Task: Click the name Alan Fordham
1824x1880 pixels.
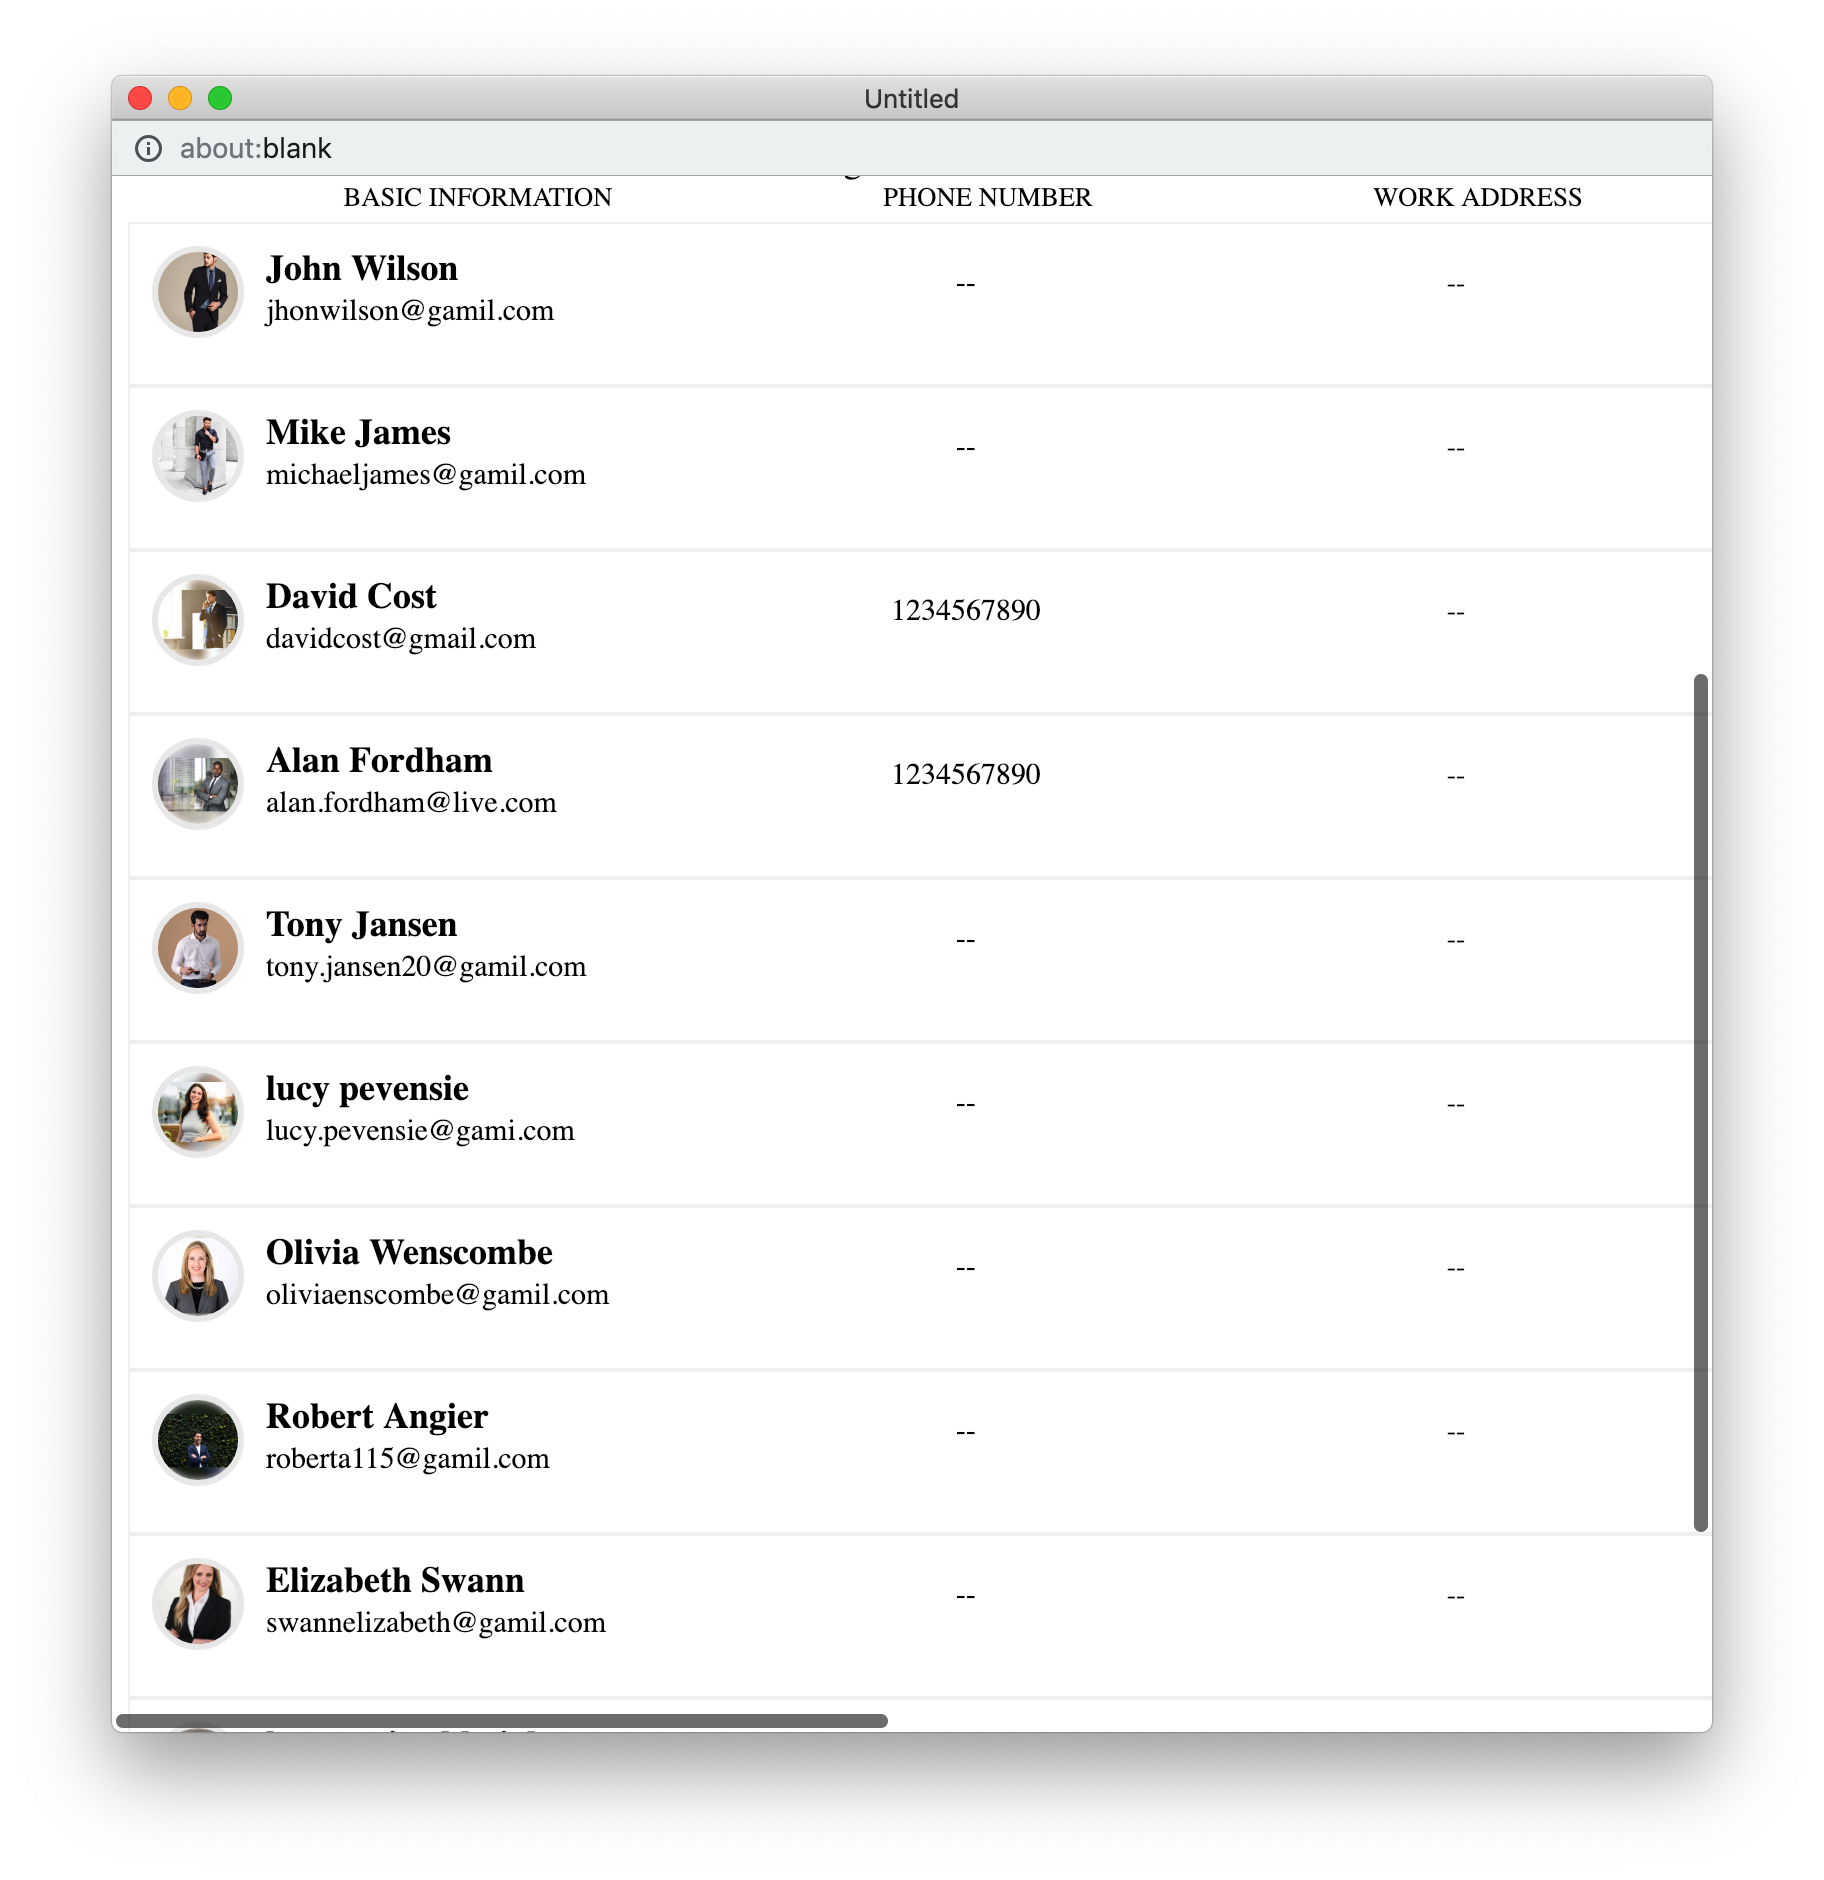Action: [x=379, y=760]
